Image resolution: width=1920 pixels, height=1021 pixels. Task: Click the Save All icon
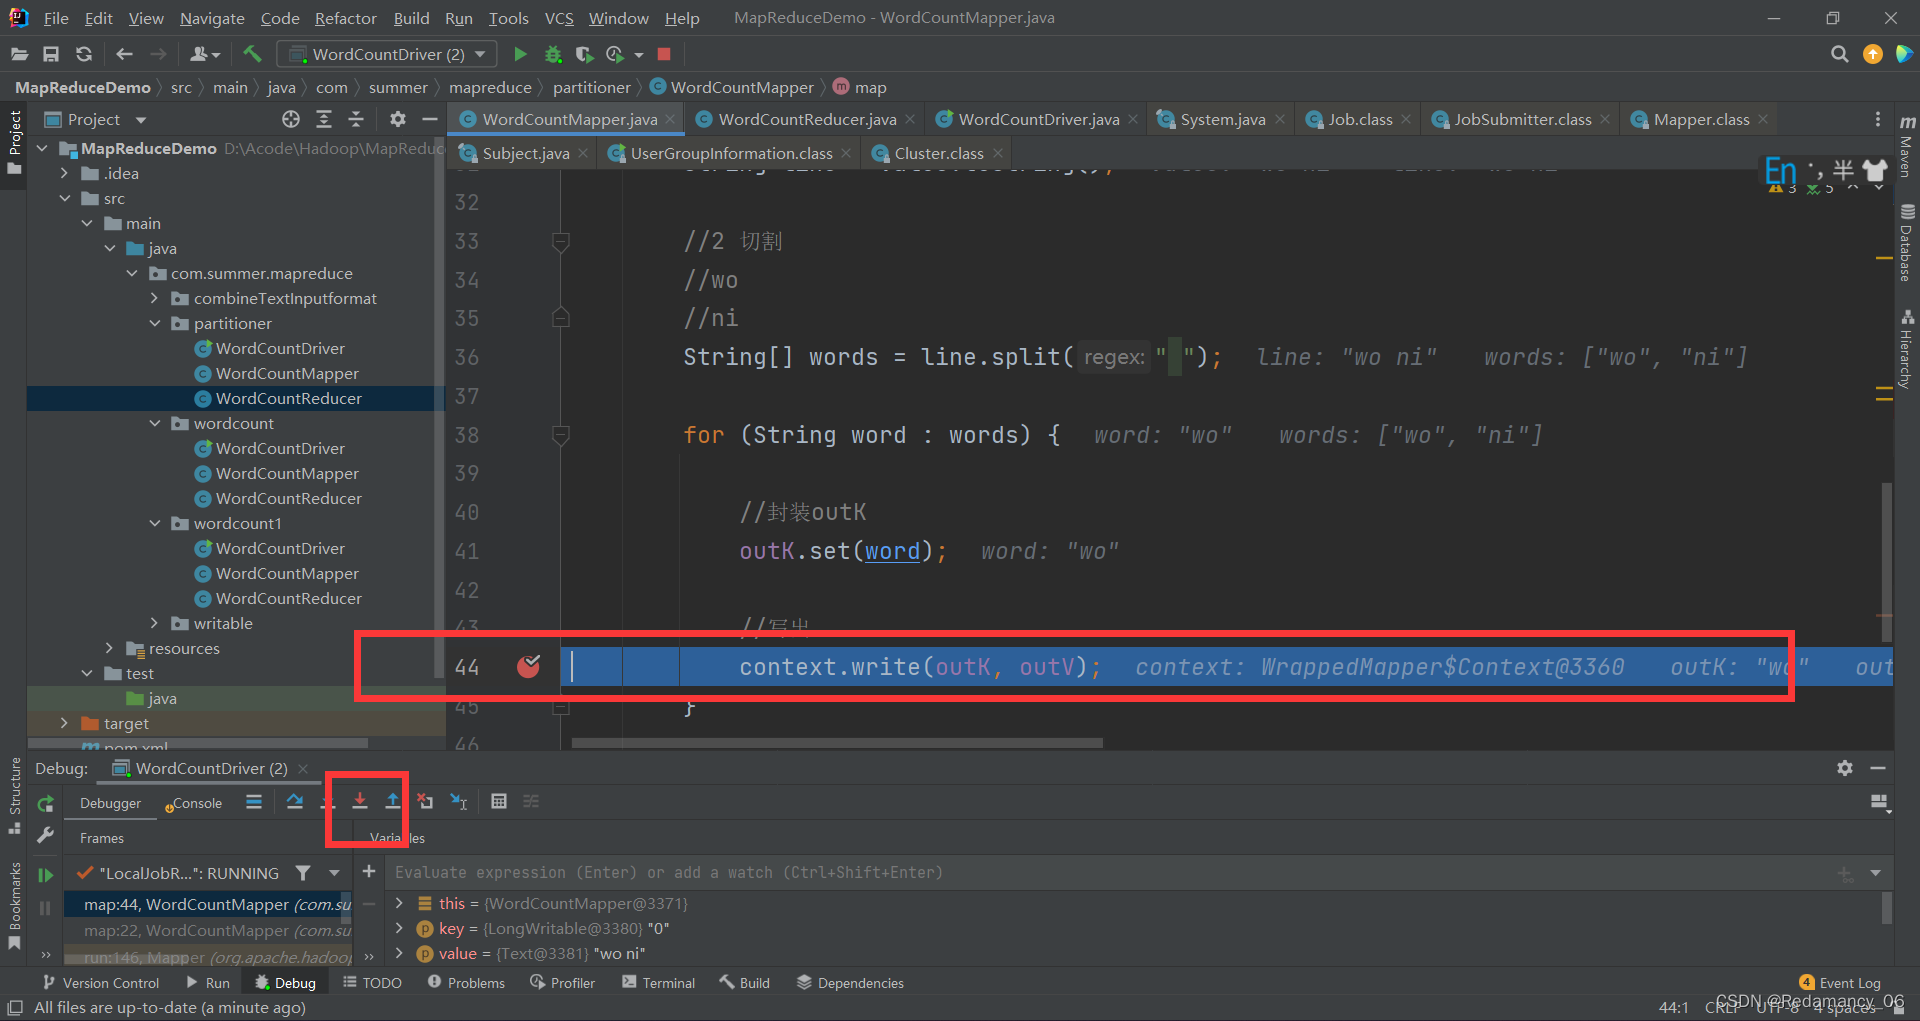(x=51, y=54)
